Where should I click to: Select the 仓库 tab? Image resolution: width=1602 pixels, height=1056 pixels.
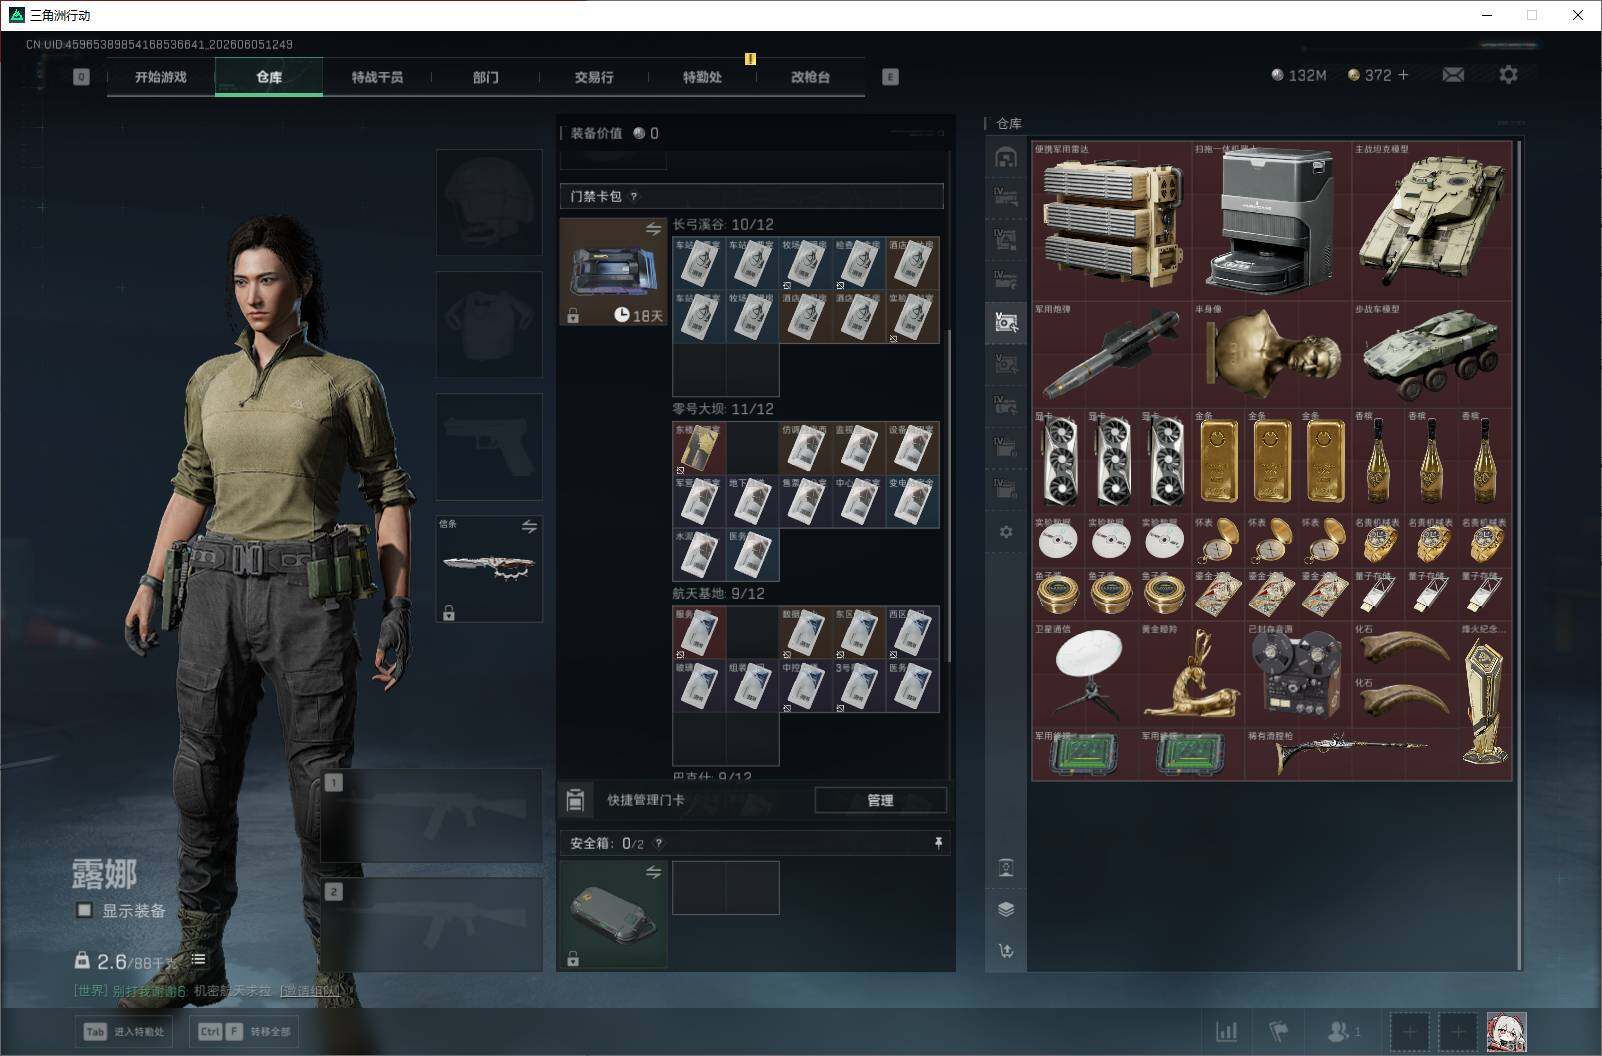pyautogui.click(x=269, y=77)
